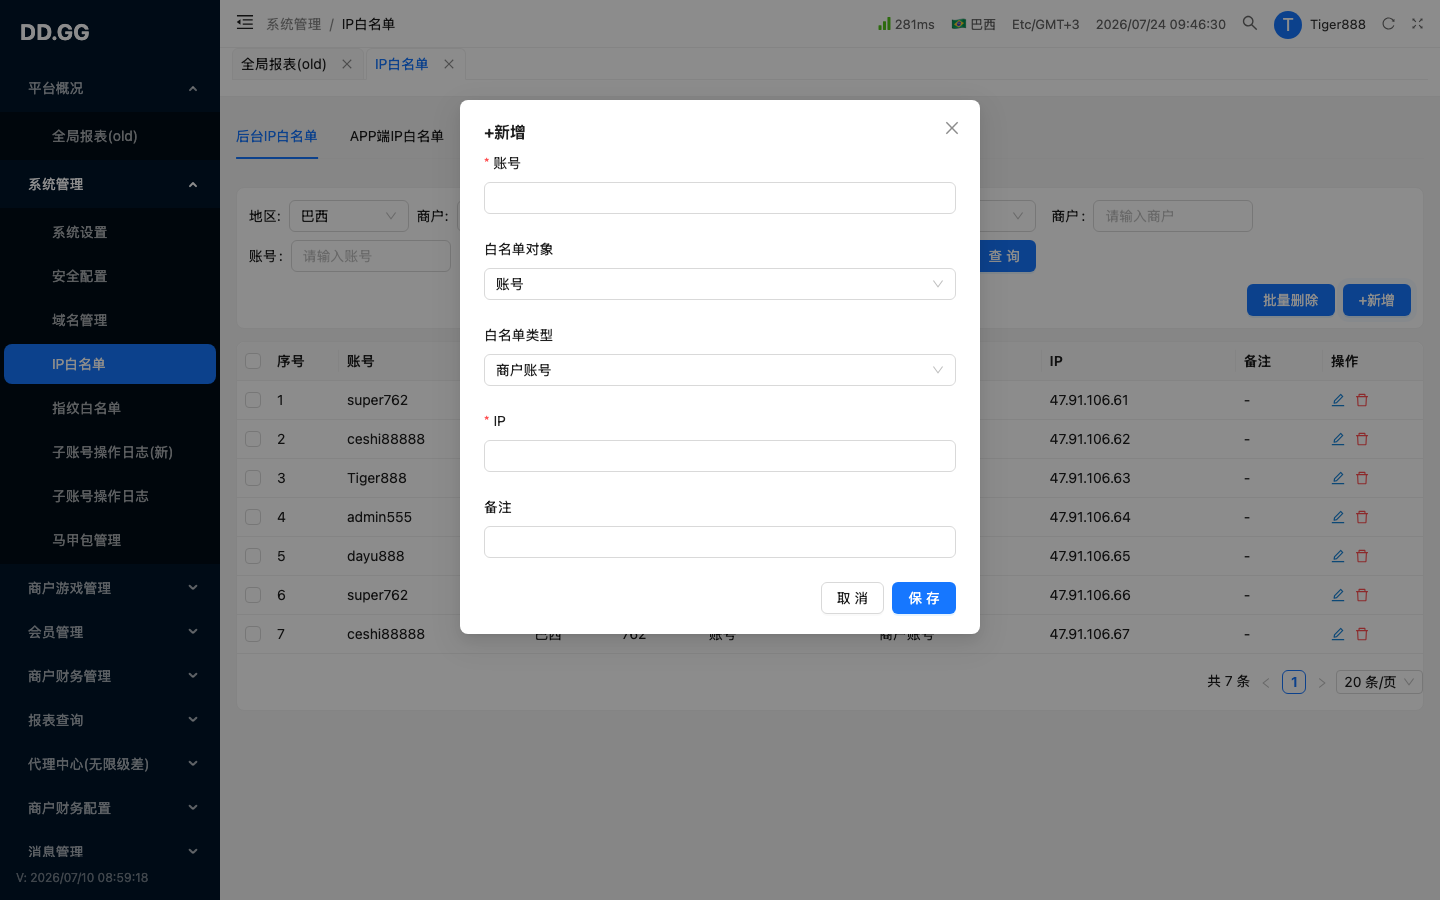Click the 批量删除 button

click(x=1291, y=300)
